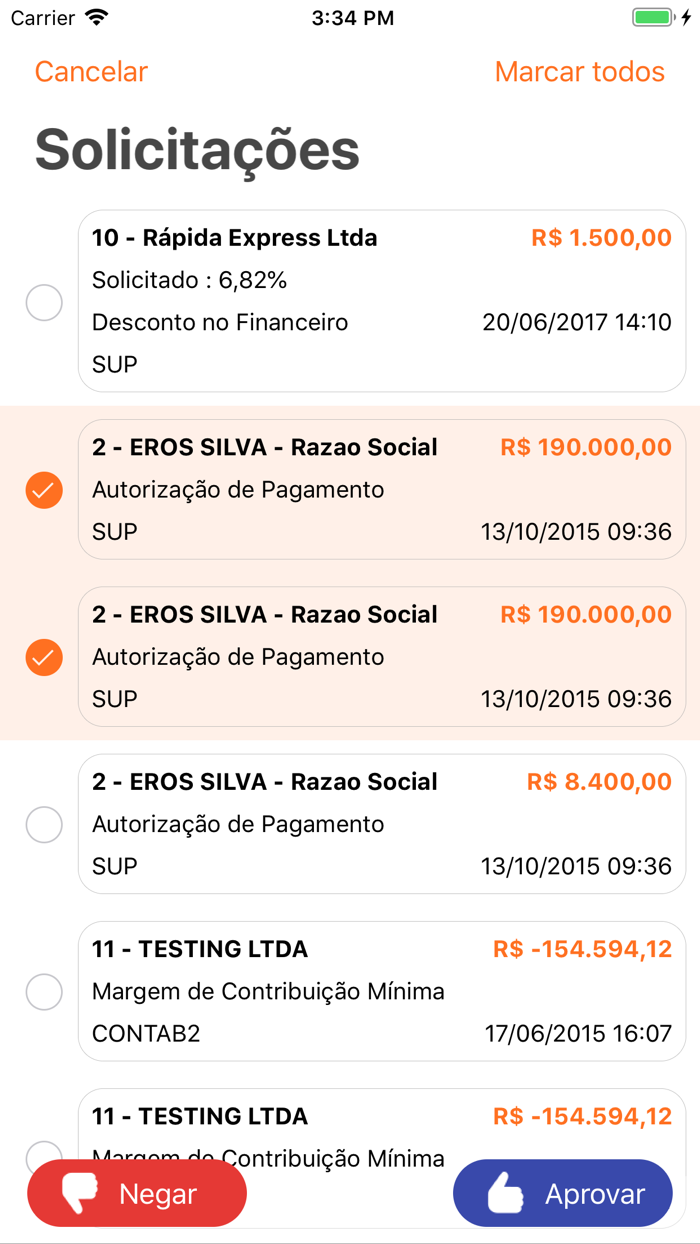Select the Rápida Express Ltda request checkbox
This screenshot has height=1244, width=700.
43,302
